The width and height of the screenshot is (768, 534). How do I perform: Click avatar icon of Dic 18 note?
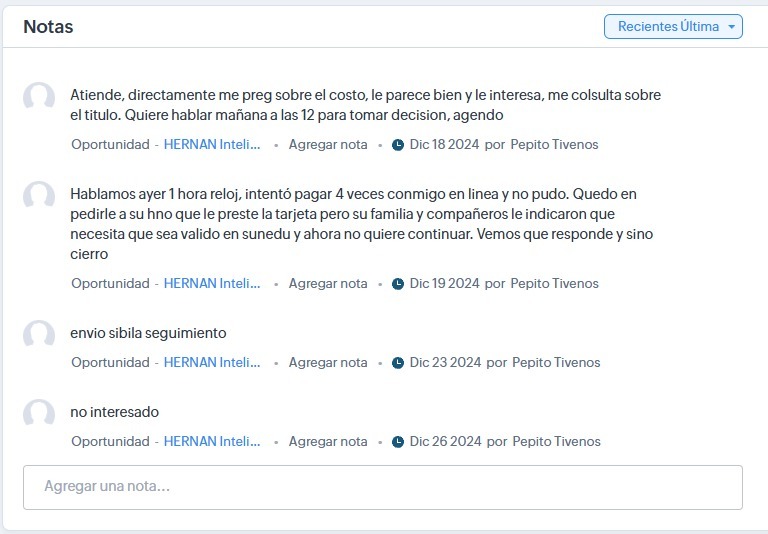39,98
